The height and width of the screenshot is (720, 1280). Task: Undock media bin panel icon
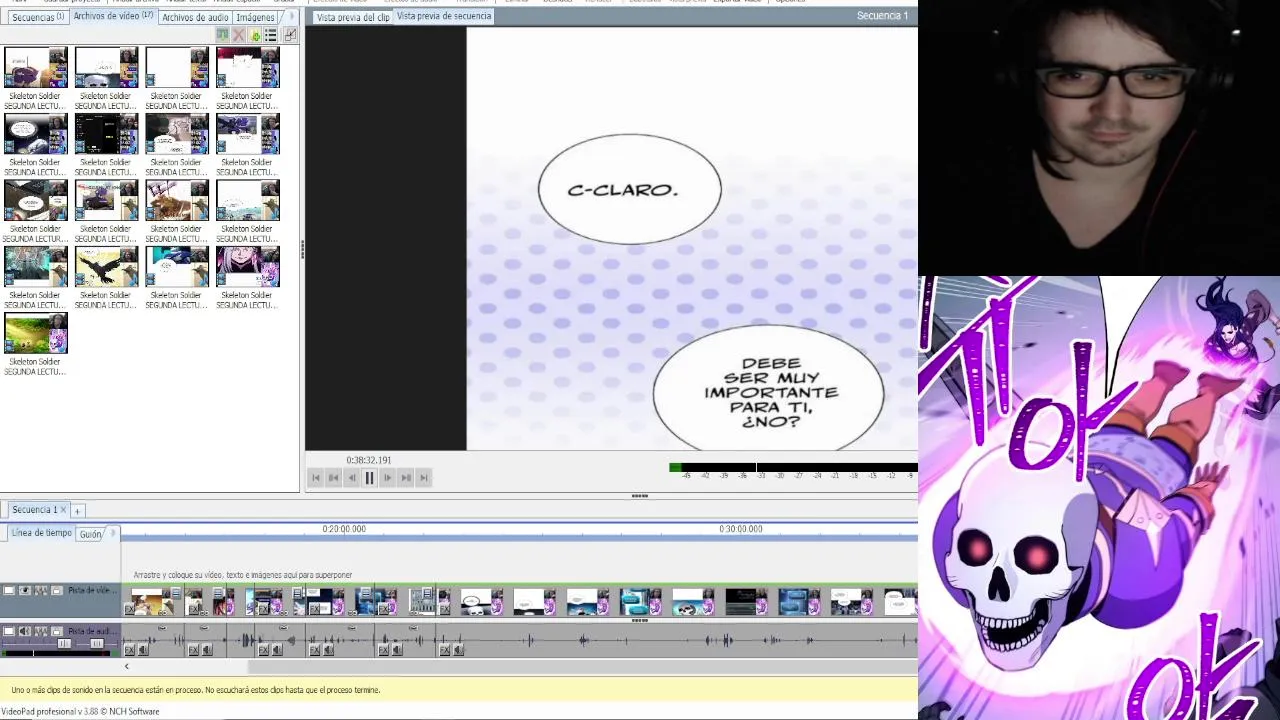[290, 35]
